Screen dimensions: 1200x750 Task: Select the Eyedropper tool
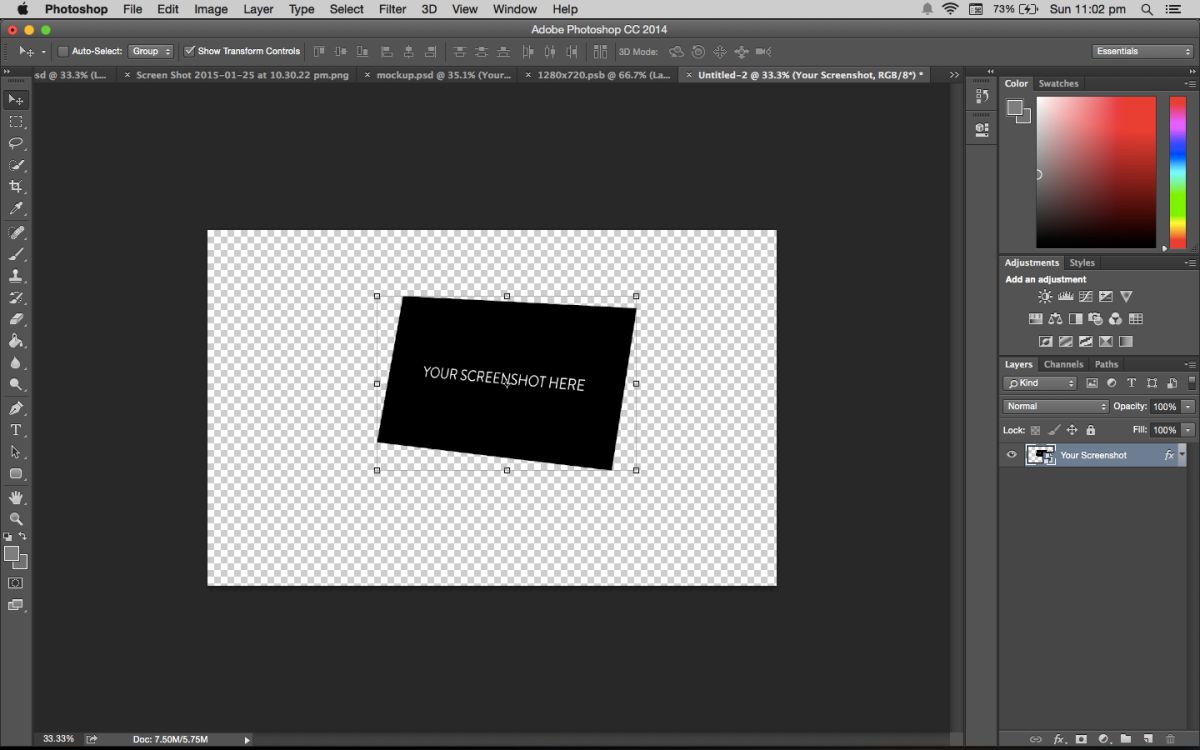(16, 209)
